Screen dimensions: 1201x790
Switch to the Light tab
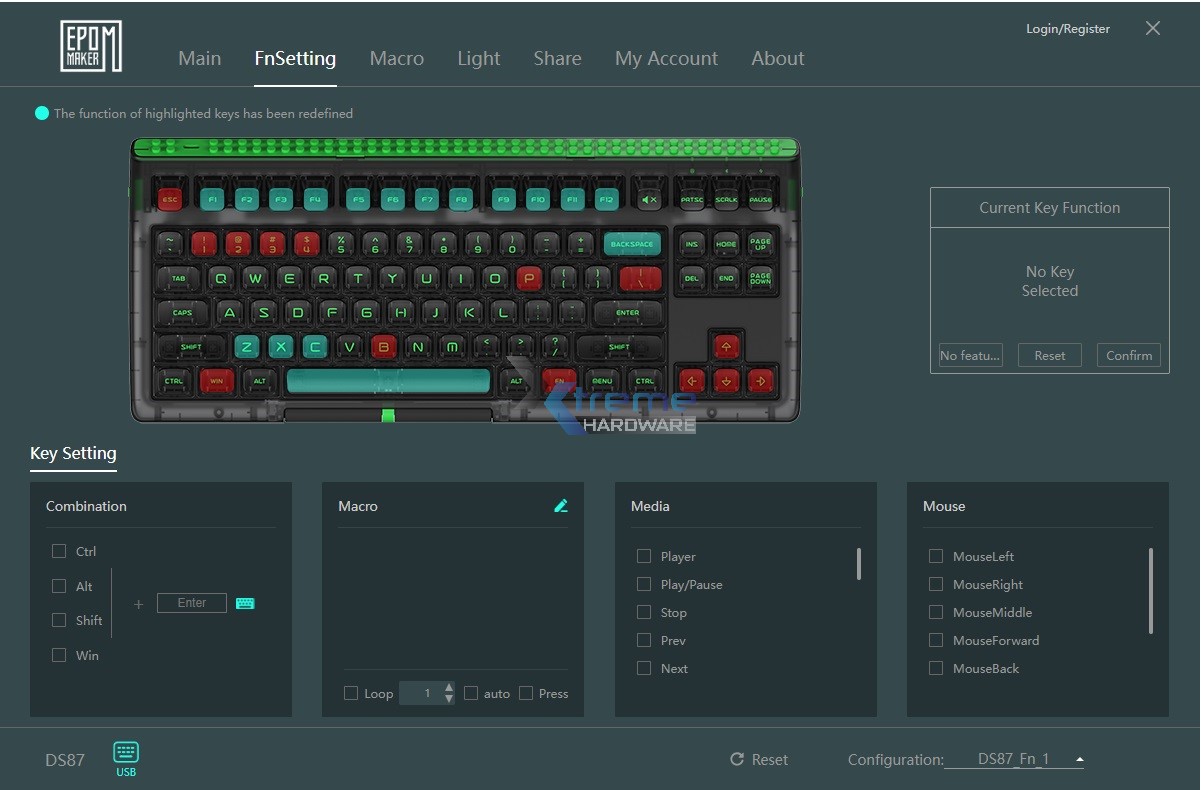tap(478, 58)
